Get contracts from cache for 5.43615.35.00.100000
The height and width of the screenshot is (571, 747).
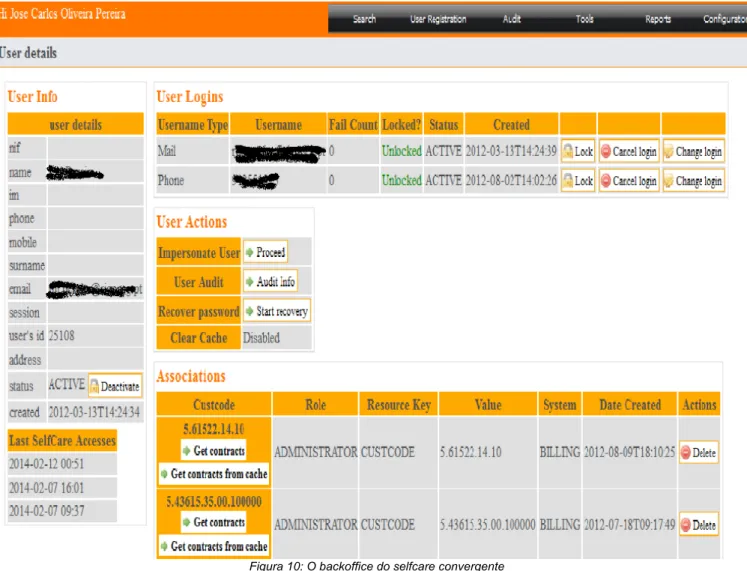pyautogui.click(x=213, y=546)
